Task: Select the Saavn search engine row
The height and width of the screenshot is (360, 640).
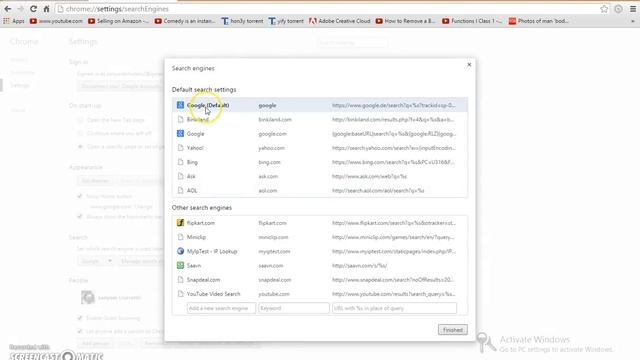Action: pos(320,266)
